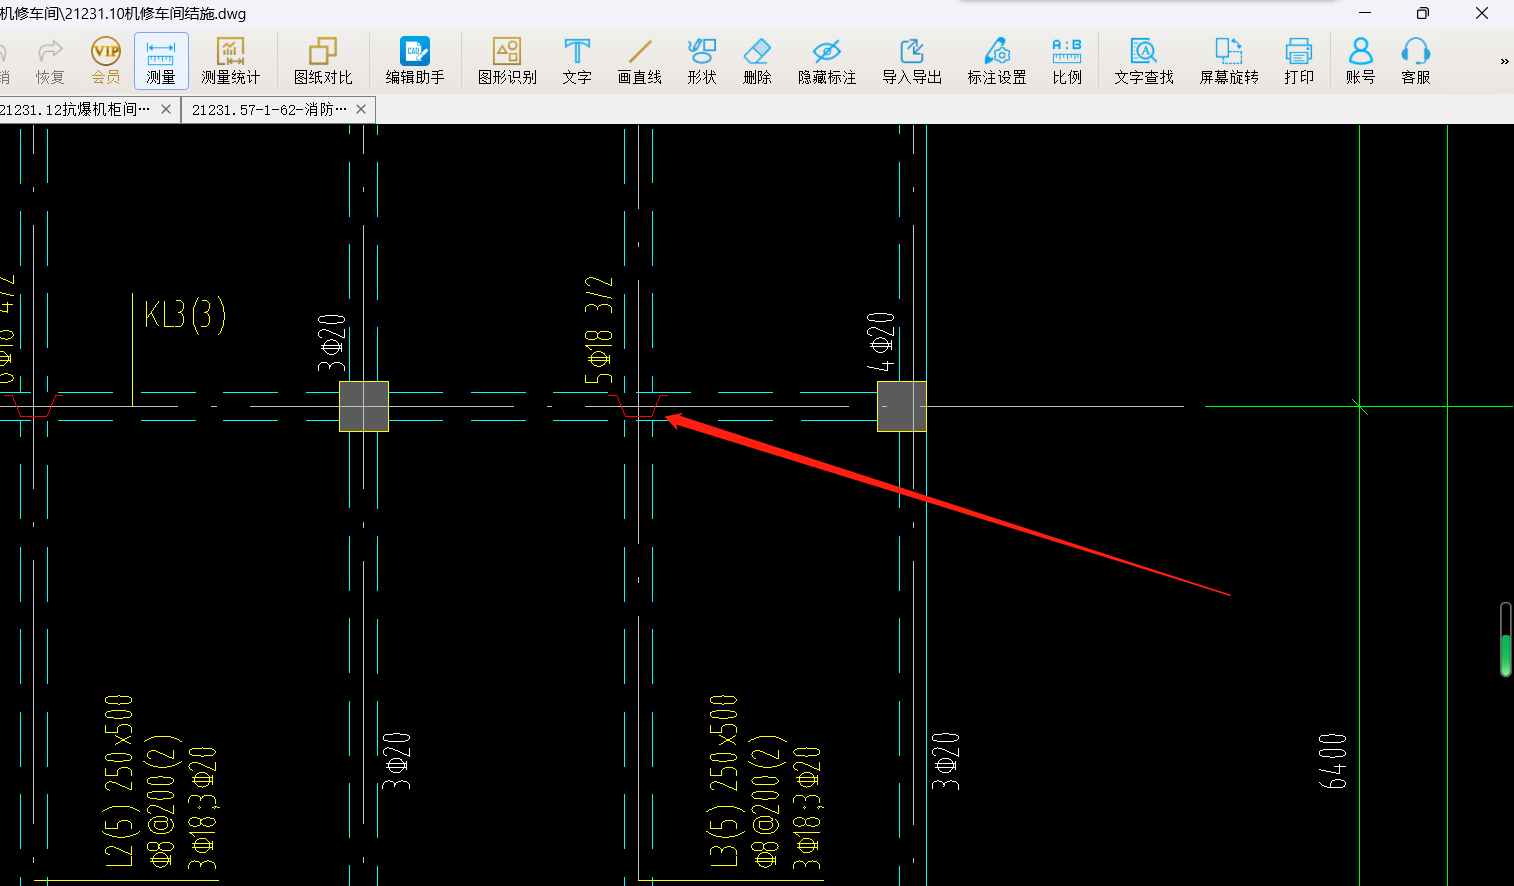Click the 6400 dimension text
1514x886 pixels.
click(1333, 761)
